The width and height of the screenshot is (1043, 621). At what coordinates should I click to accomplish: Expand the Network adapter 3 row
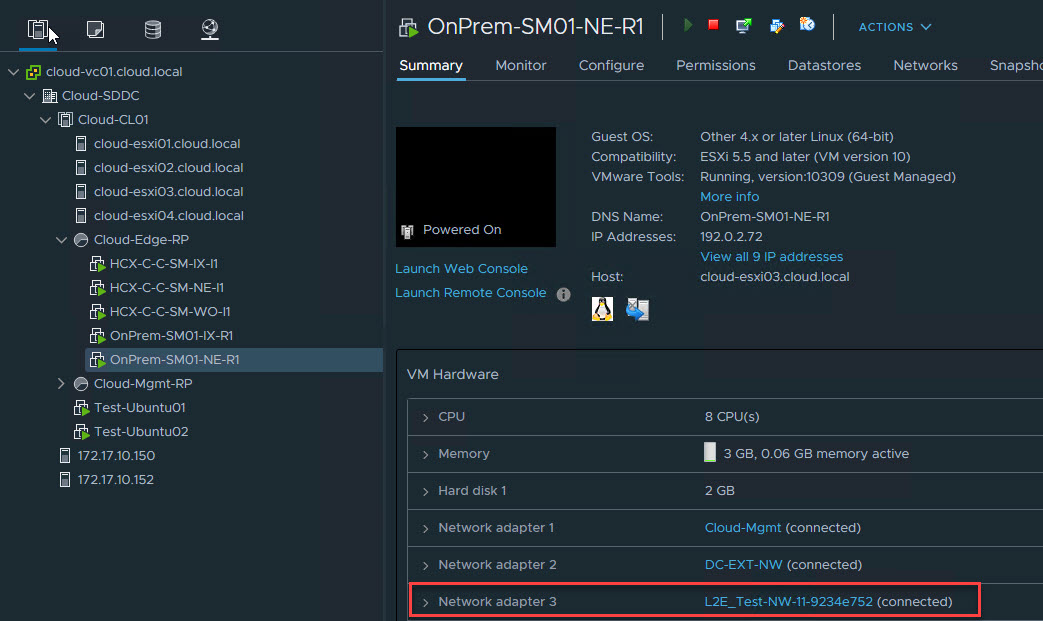click(x=426, y=602)
